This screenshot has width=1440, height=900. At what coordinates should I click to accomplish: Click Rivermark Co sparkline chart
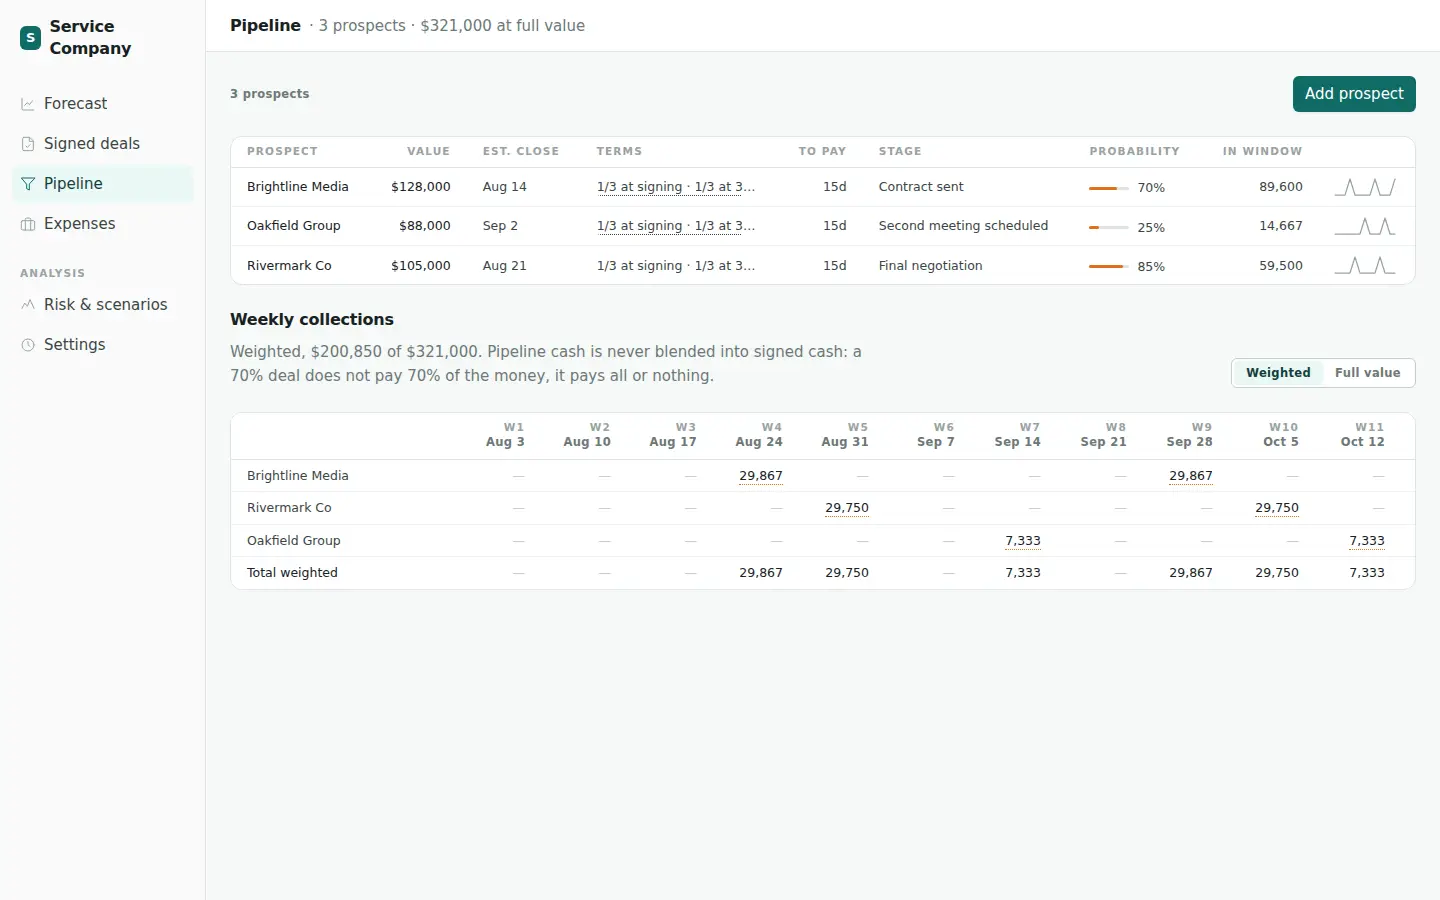click(1365, 266)
